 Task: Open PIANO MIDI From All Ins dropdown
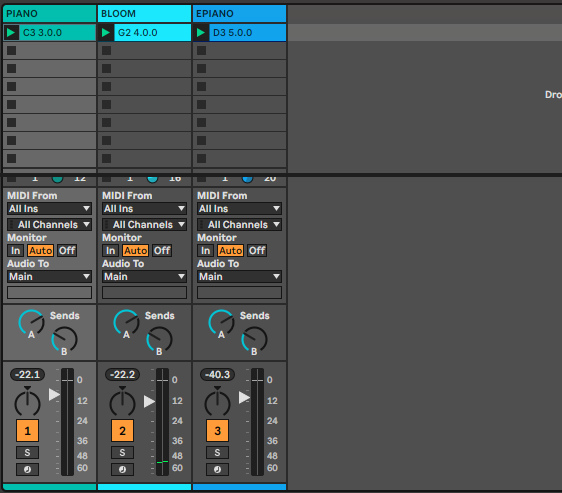pyautogui.click(x=49, y=209)
